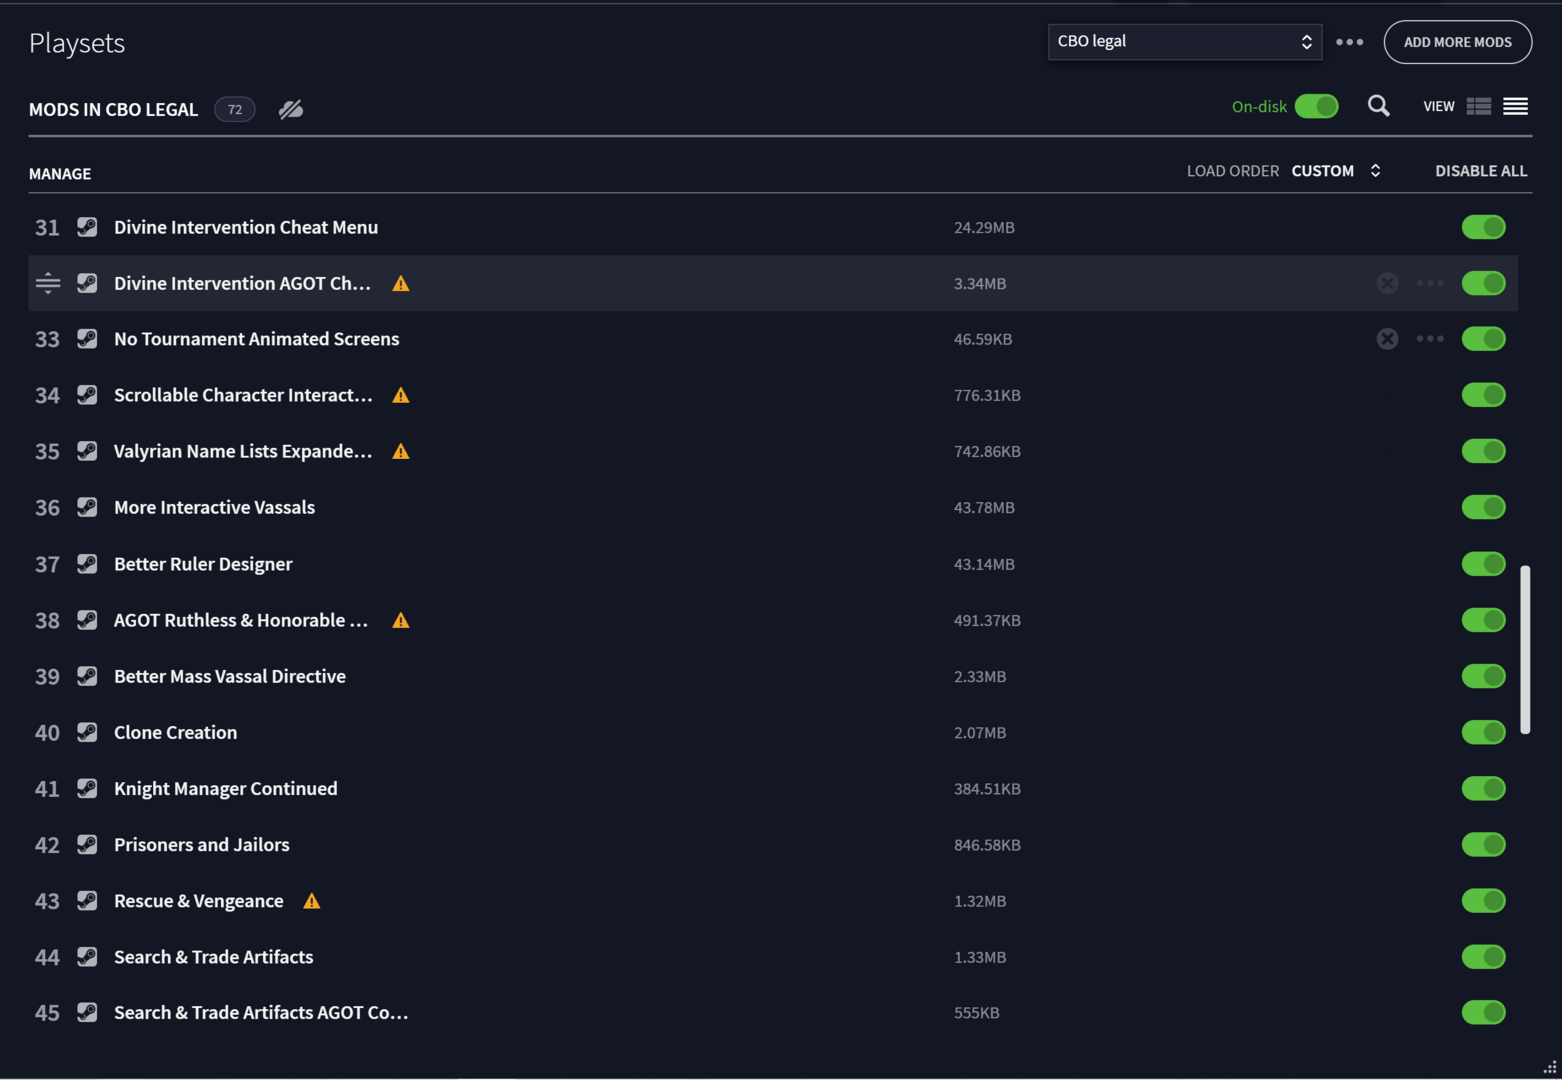
Task: Click the window resize grip corner
Action: 1550,1068
